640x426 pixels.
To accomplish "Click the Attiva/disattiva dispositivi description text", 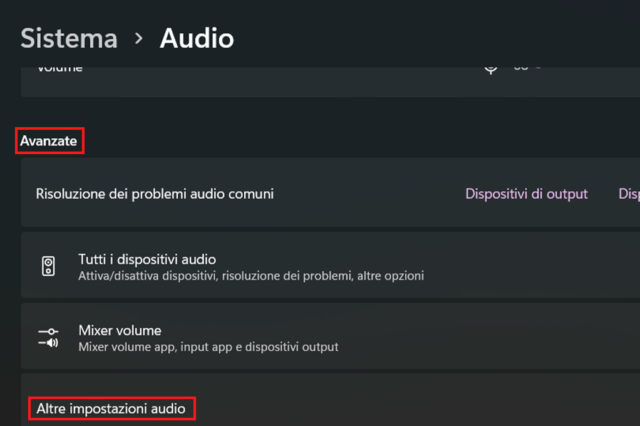I will coord(250,275).
